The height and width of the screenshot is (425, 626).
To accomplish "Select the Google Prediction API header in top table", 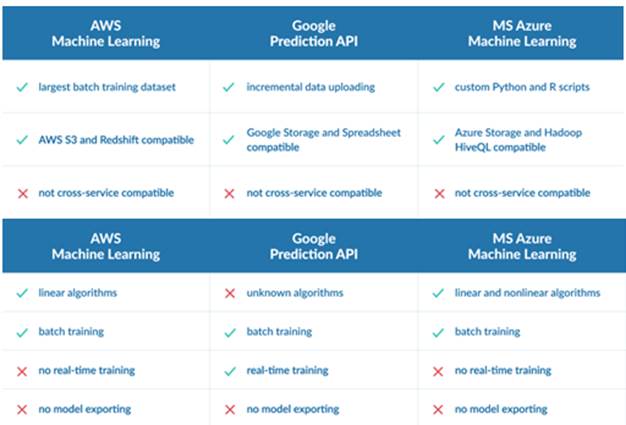I will click(313, 35).
